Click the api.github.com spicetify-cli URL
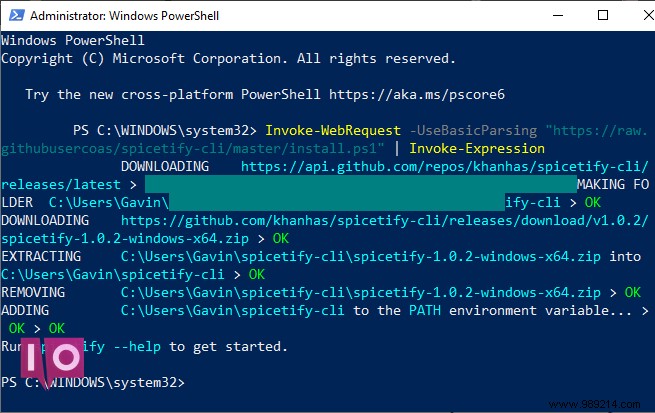Screen dimensions: 655x413 444,167
